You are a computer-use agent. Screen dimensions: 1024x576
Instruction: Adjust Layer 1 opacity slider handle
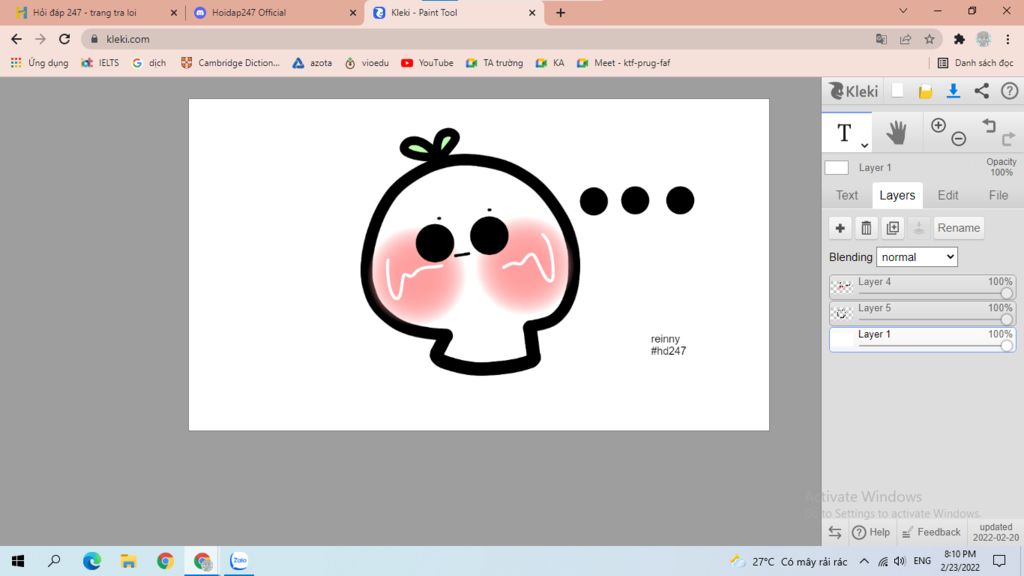pos(1006,346)
